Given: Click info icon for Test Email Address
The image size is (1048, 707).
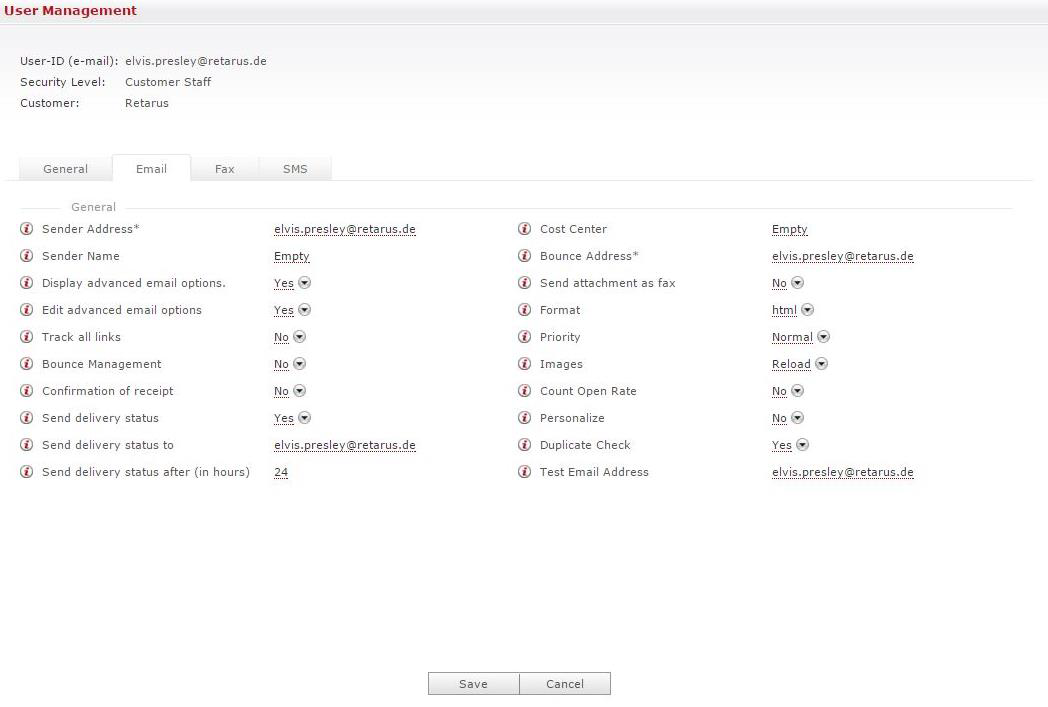Looking at the screenshot, I should (x=525, y=472).
